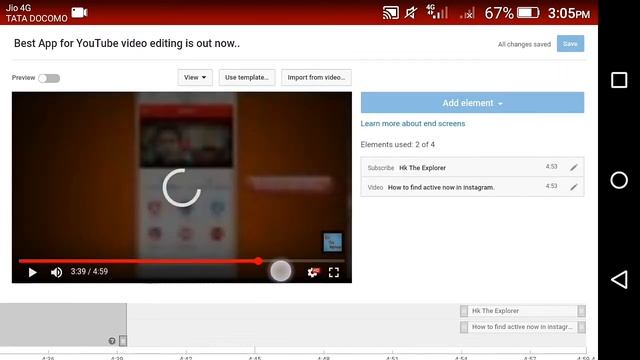This screenshot has height=360, width=640.
Task: Click the Save button
Action: click(x=570, y=44)
